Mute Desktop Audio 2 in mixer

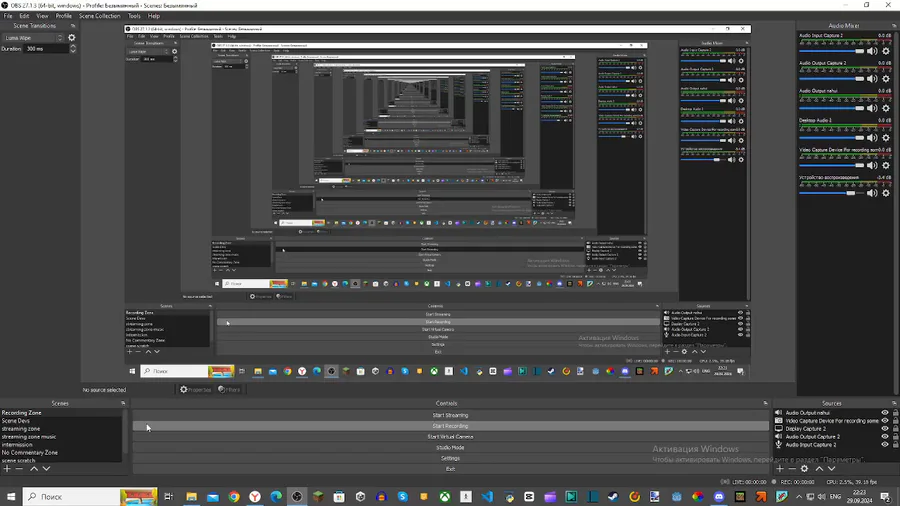pyautogui.click(x=872, y=138)
